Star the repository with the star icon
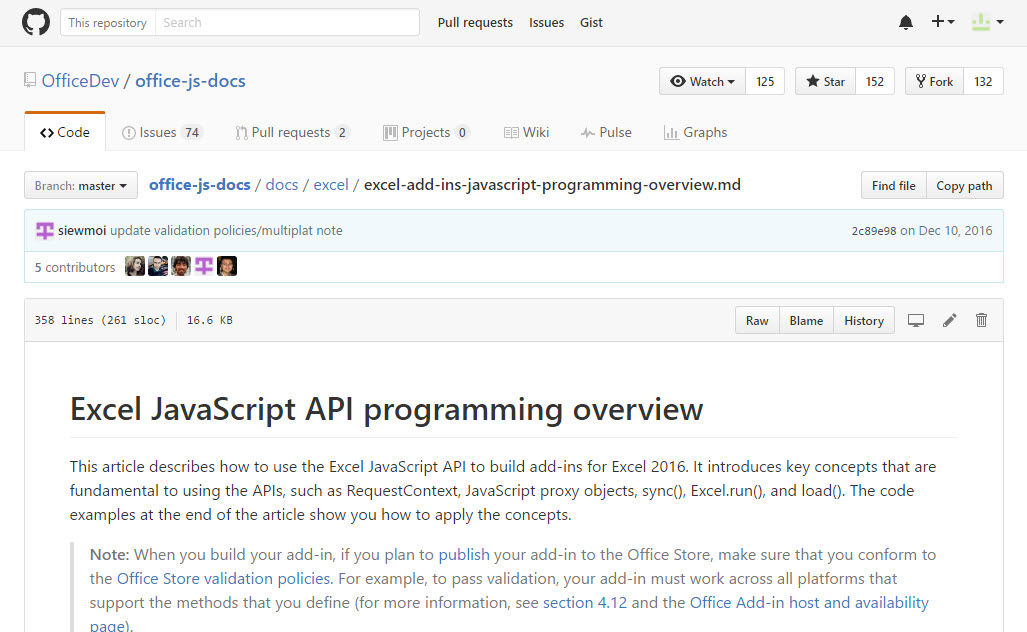This screenshot has height=632, width=1027. (x=812, y=82)
